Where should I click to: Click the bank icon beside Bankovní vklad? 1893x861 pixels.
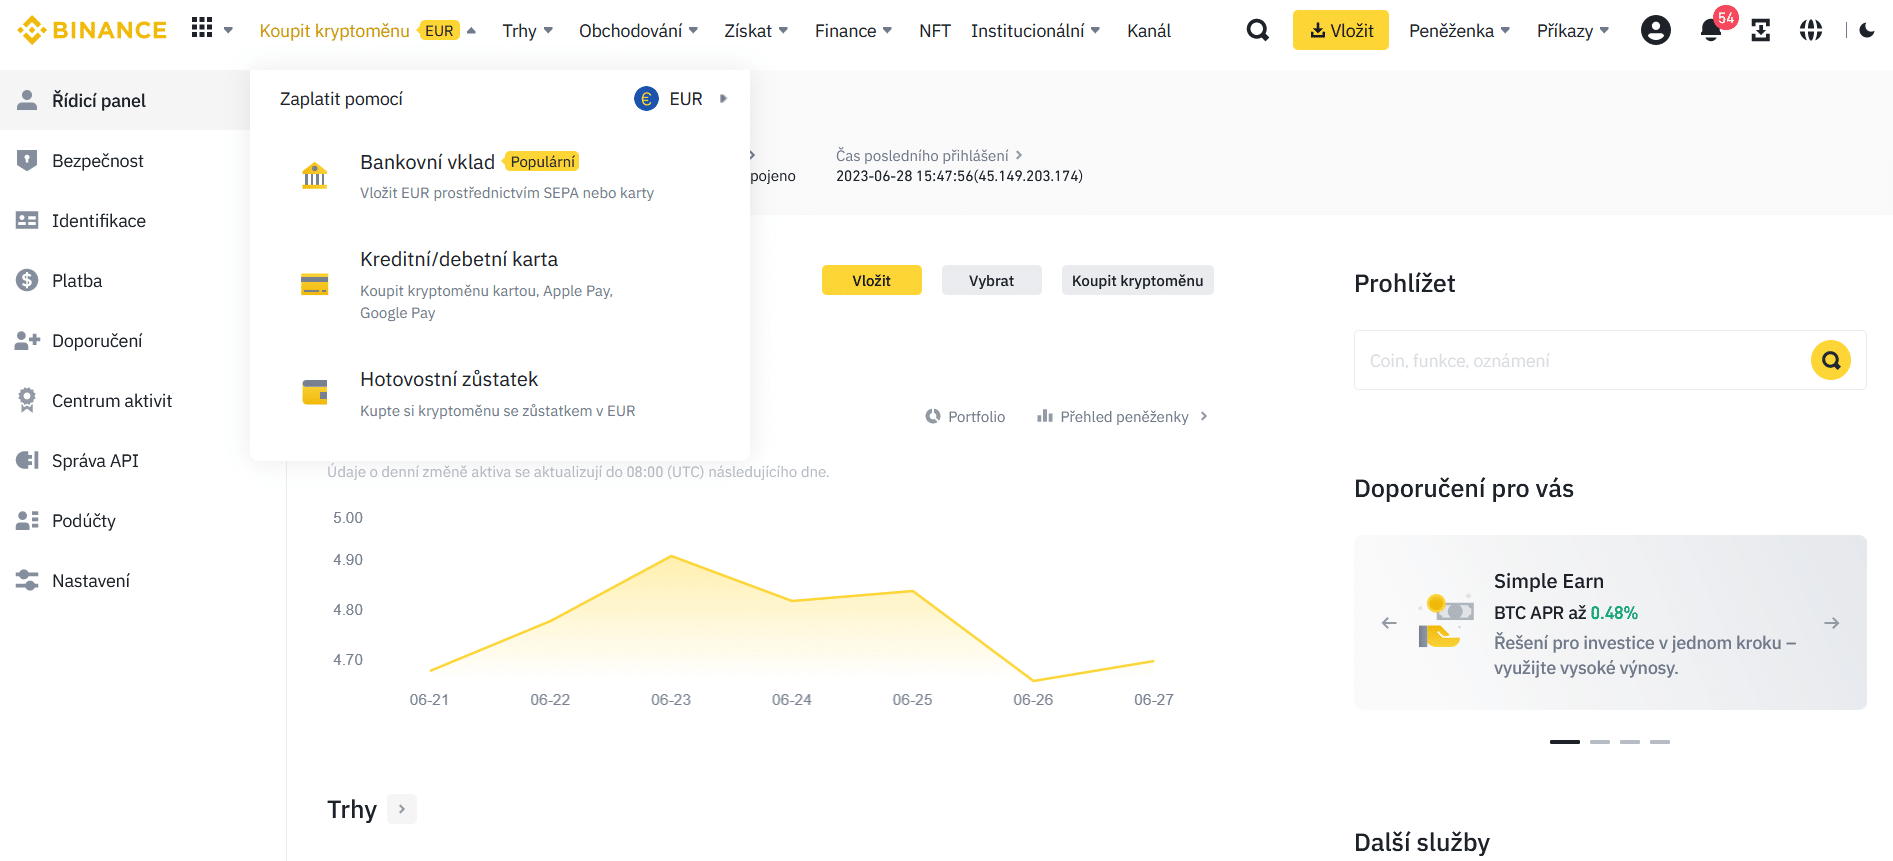(314, 176)
